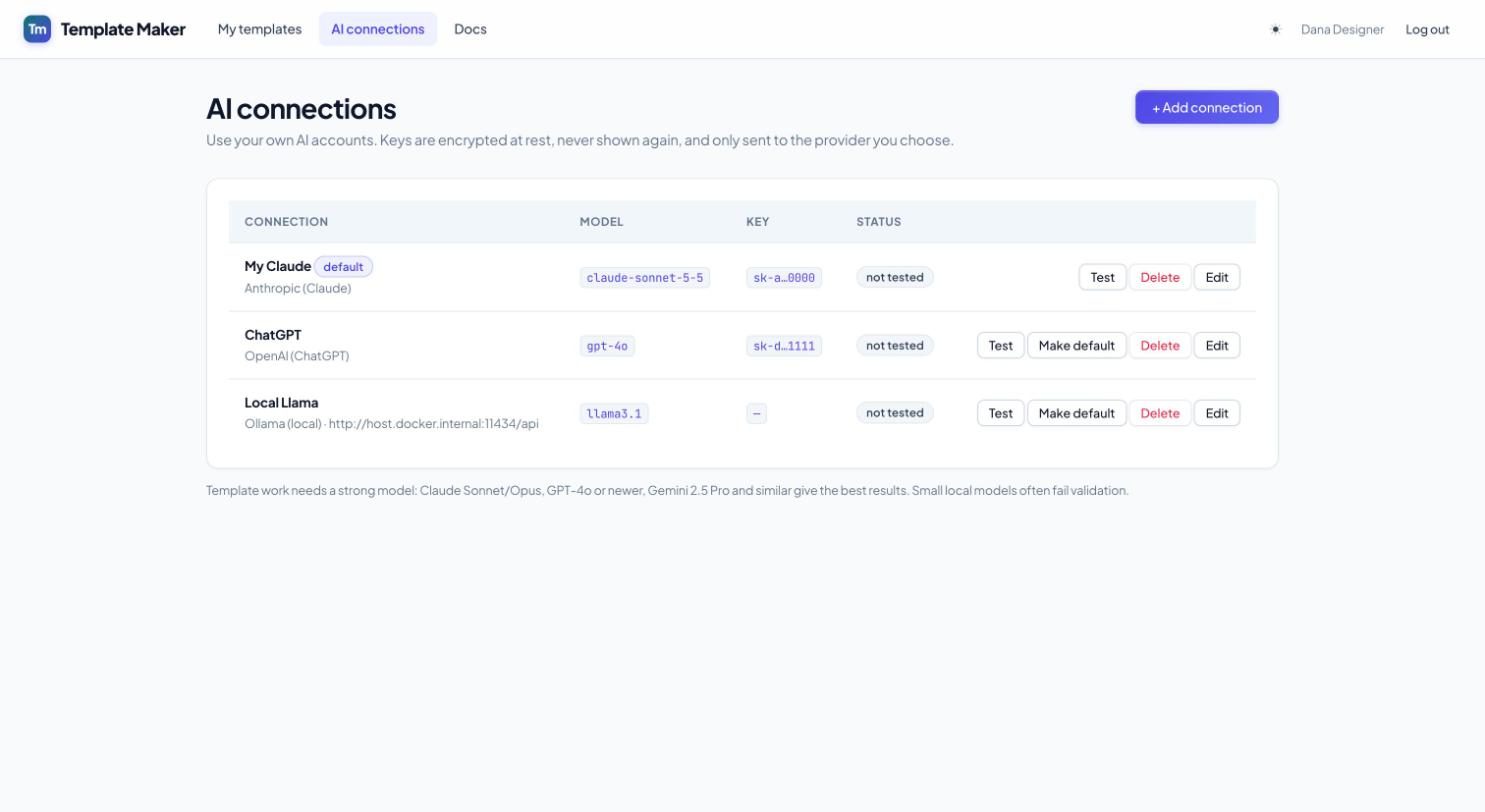
Task: Click Local Llama's not tested status
Action: click(x=895, y=412)
